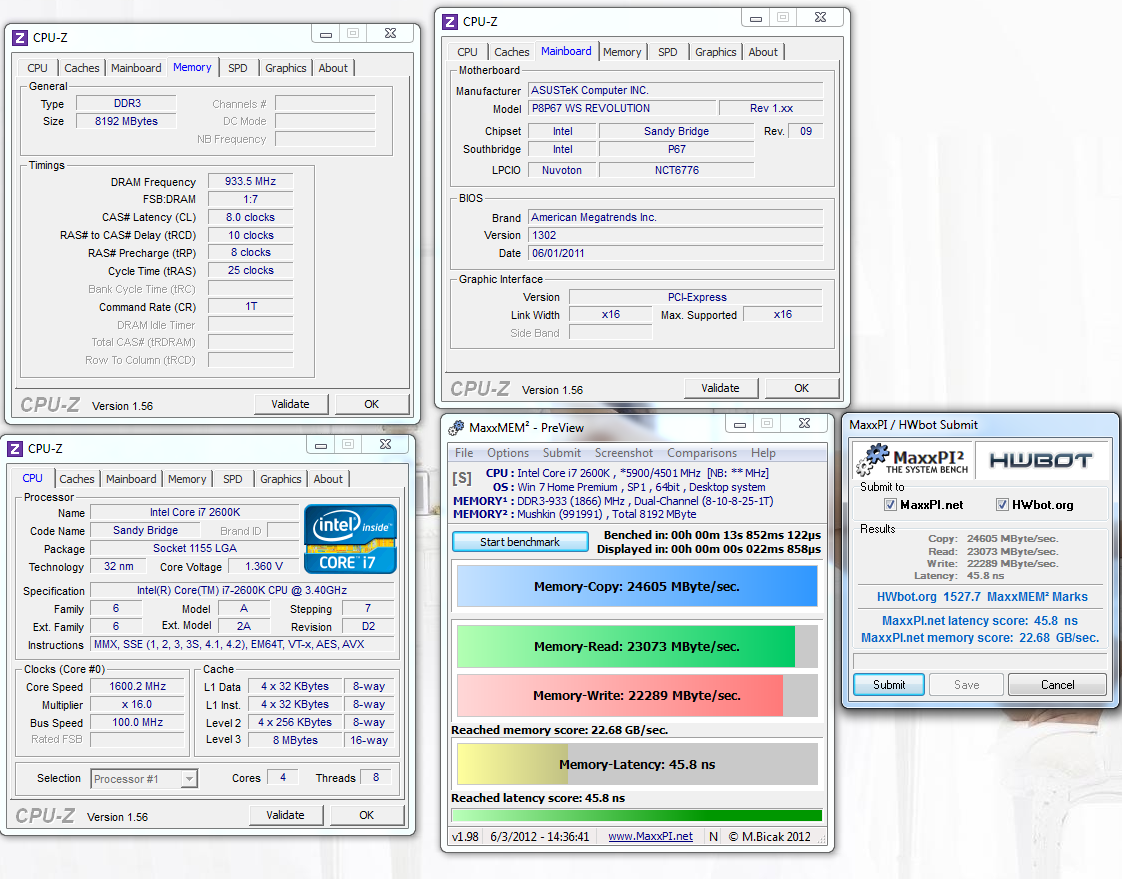Click 'HWbot.org 1527.7 MaxxMEM² Marks' text
This screenshot has width=1122, height=879.
[982, 597]
